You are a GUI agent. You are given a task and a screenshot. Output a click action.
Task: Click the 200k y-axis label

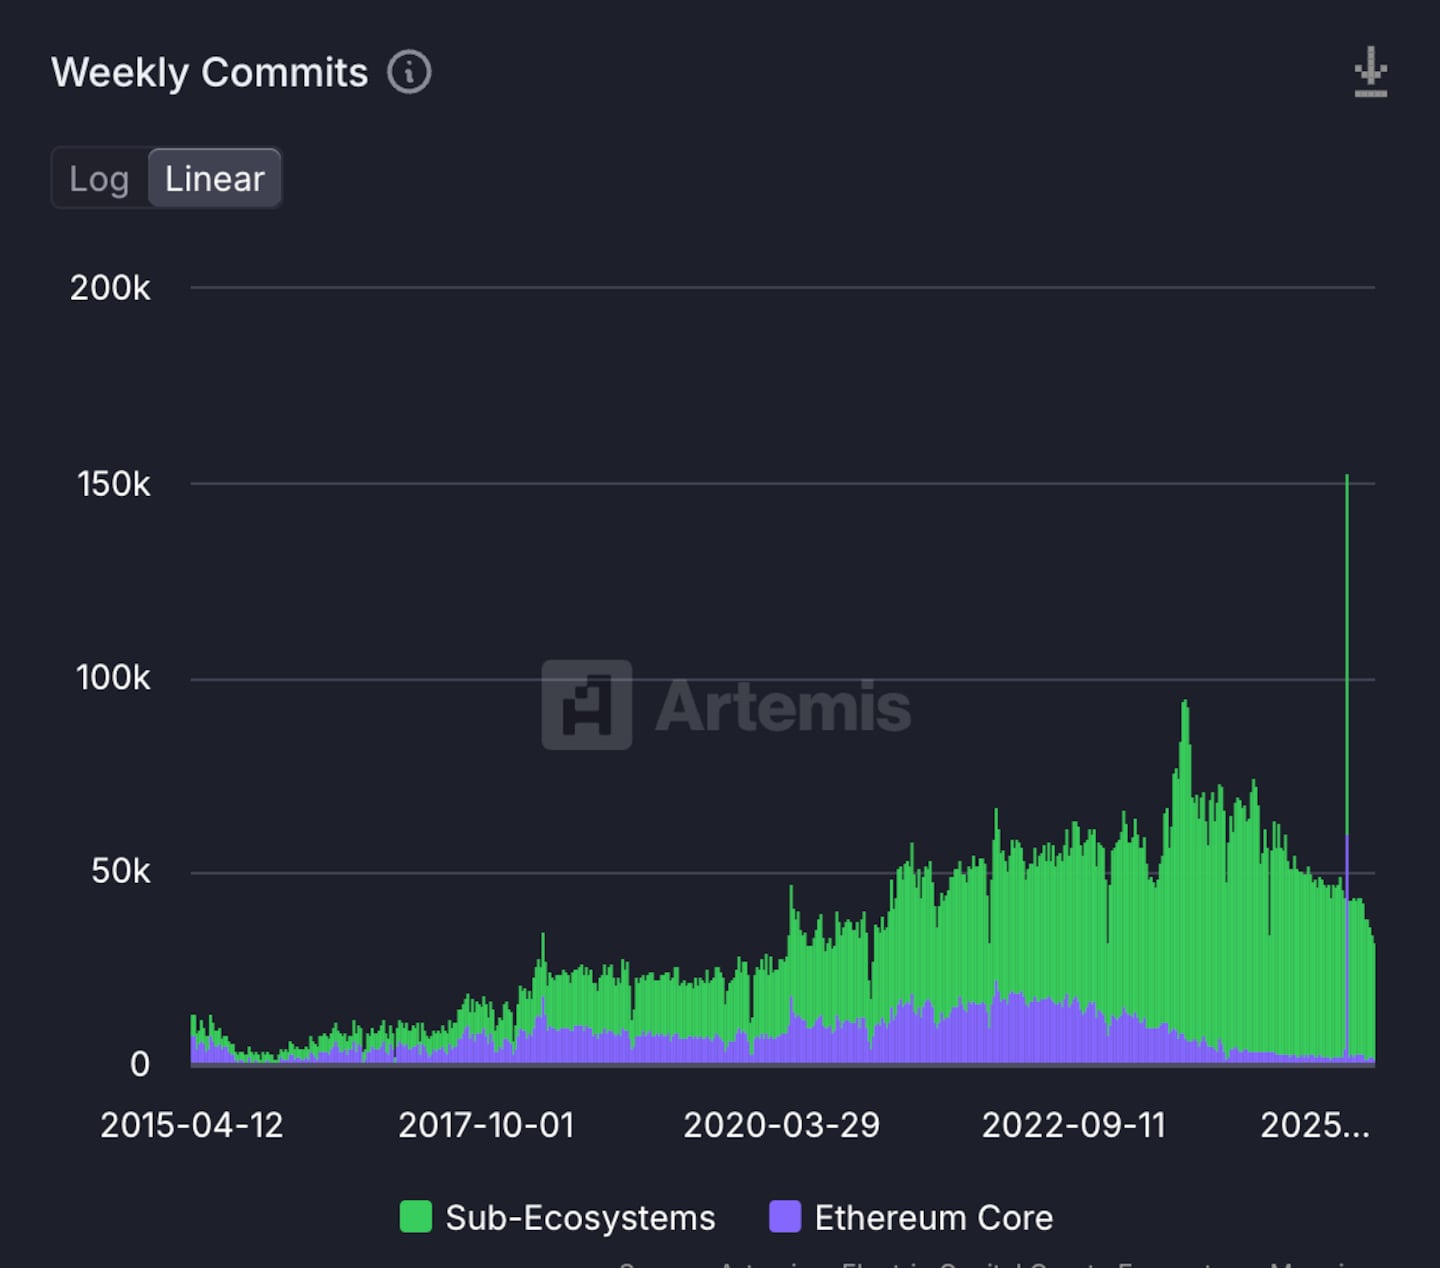[110, 288]
